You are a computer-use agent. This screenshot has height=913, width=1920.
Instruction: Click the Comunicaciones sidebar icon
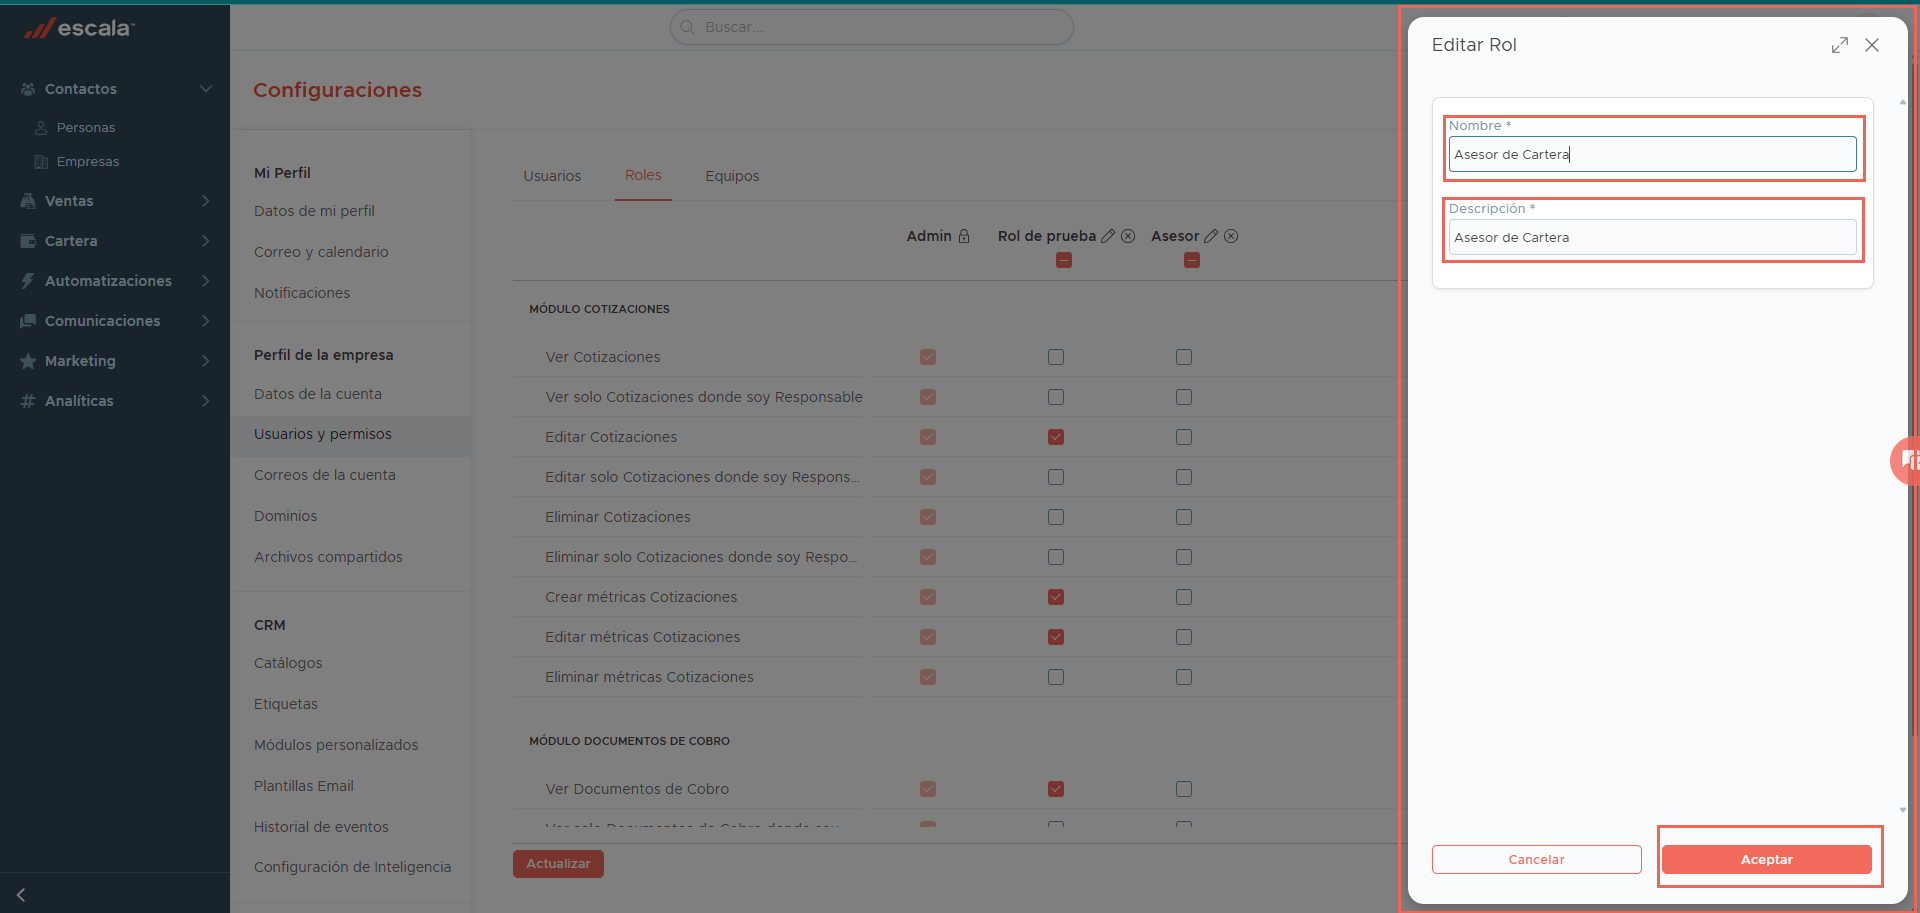[28, 321]
